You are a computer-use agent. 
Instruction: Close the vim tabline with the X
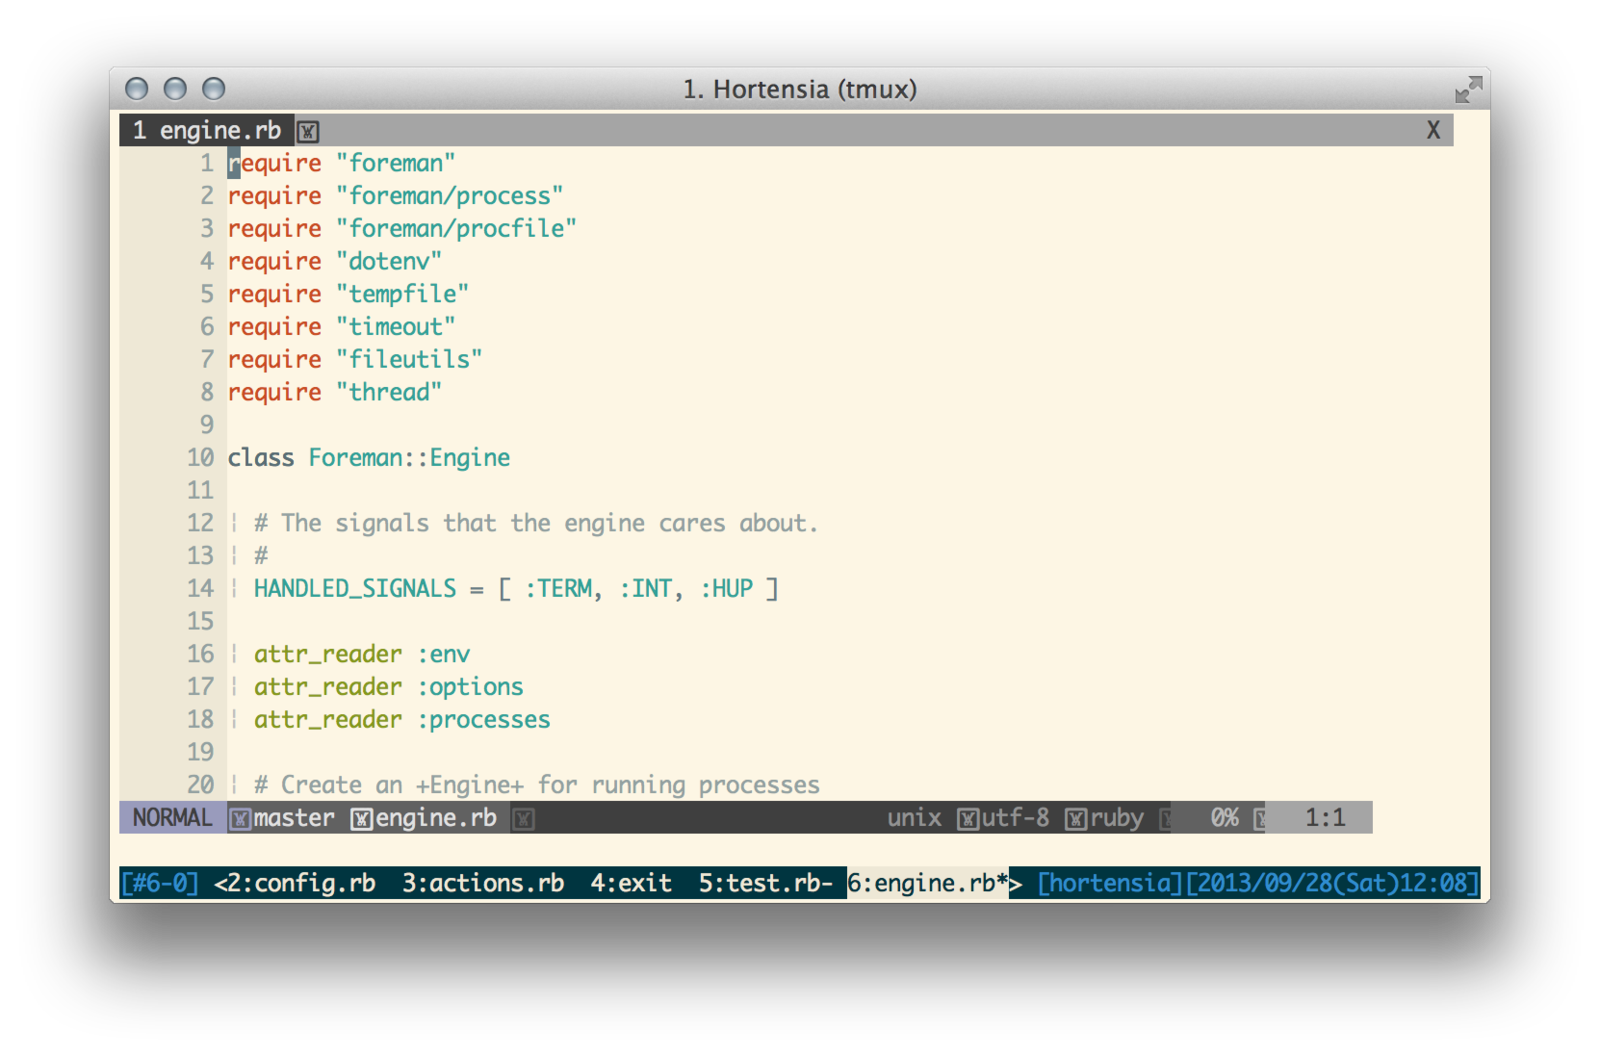pos(1433,130)
